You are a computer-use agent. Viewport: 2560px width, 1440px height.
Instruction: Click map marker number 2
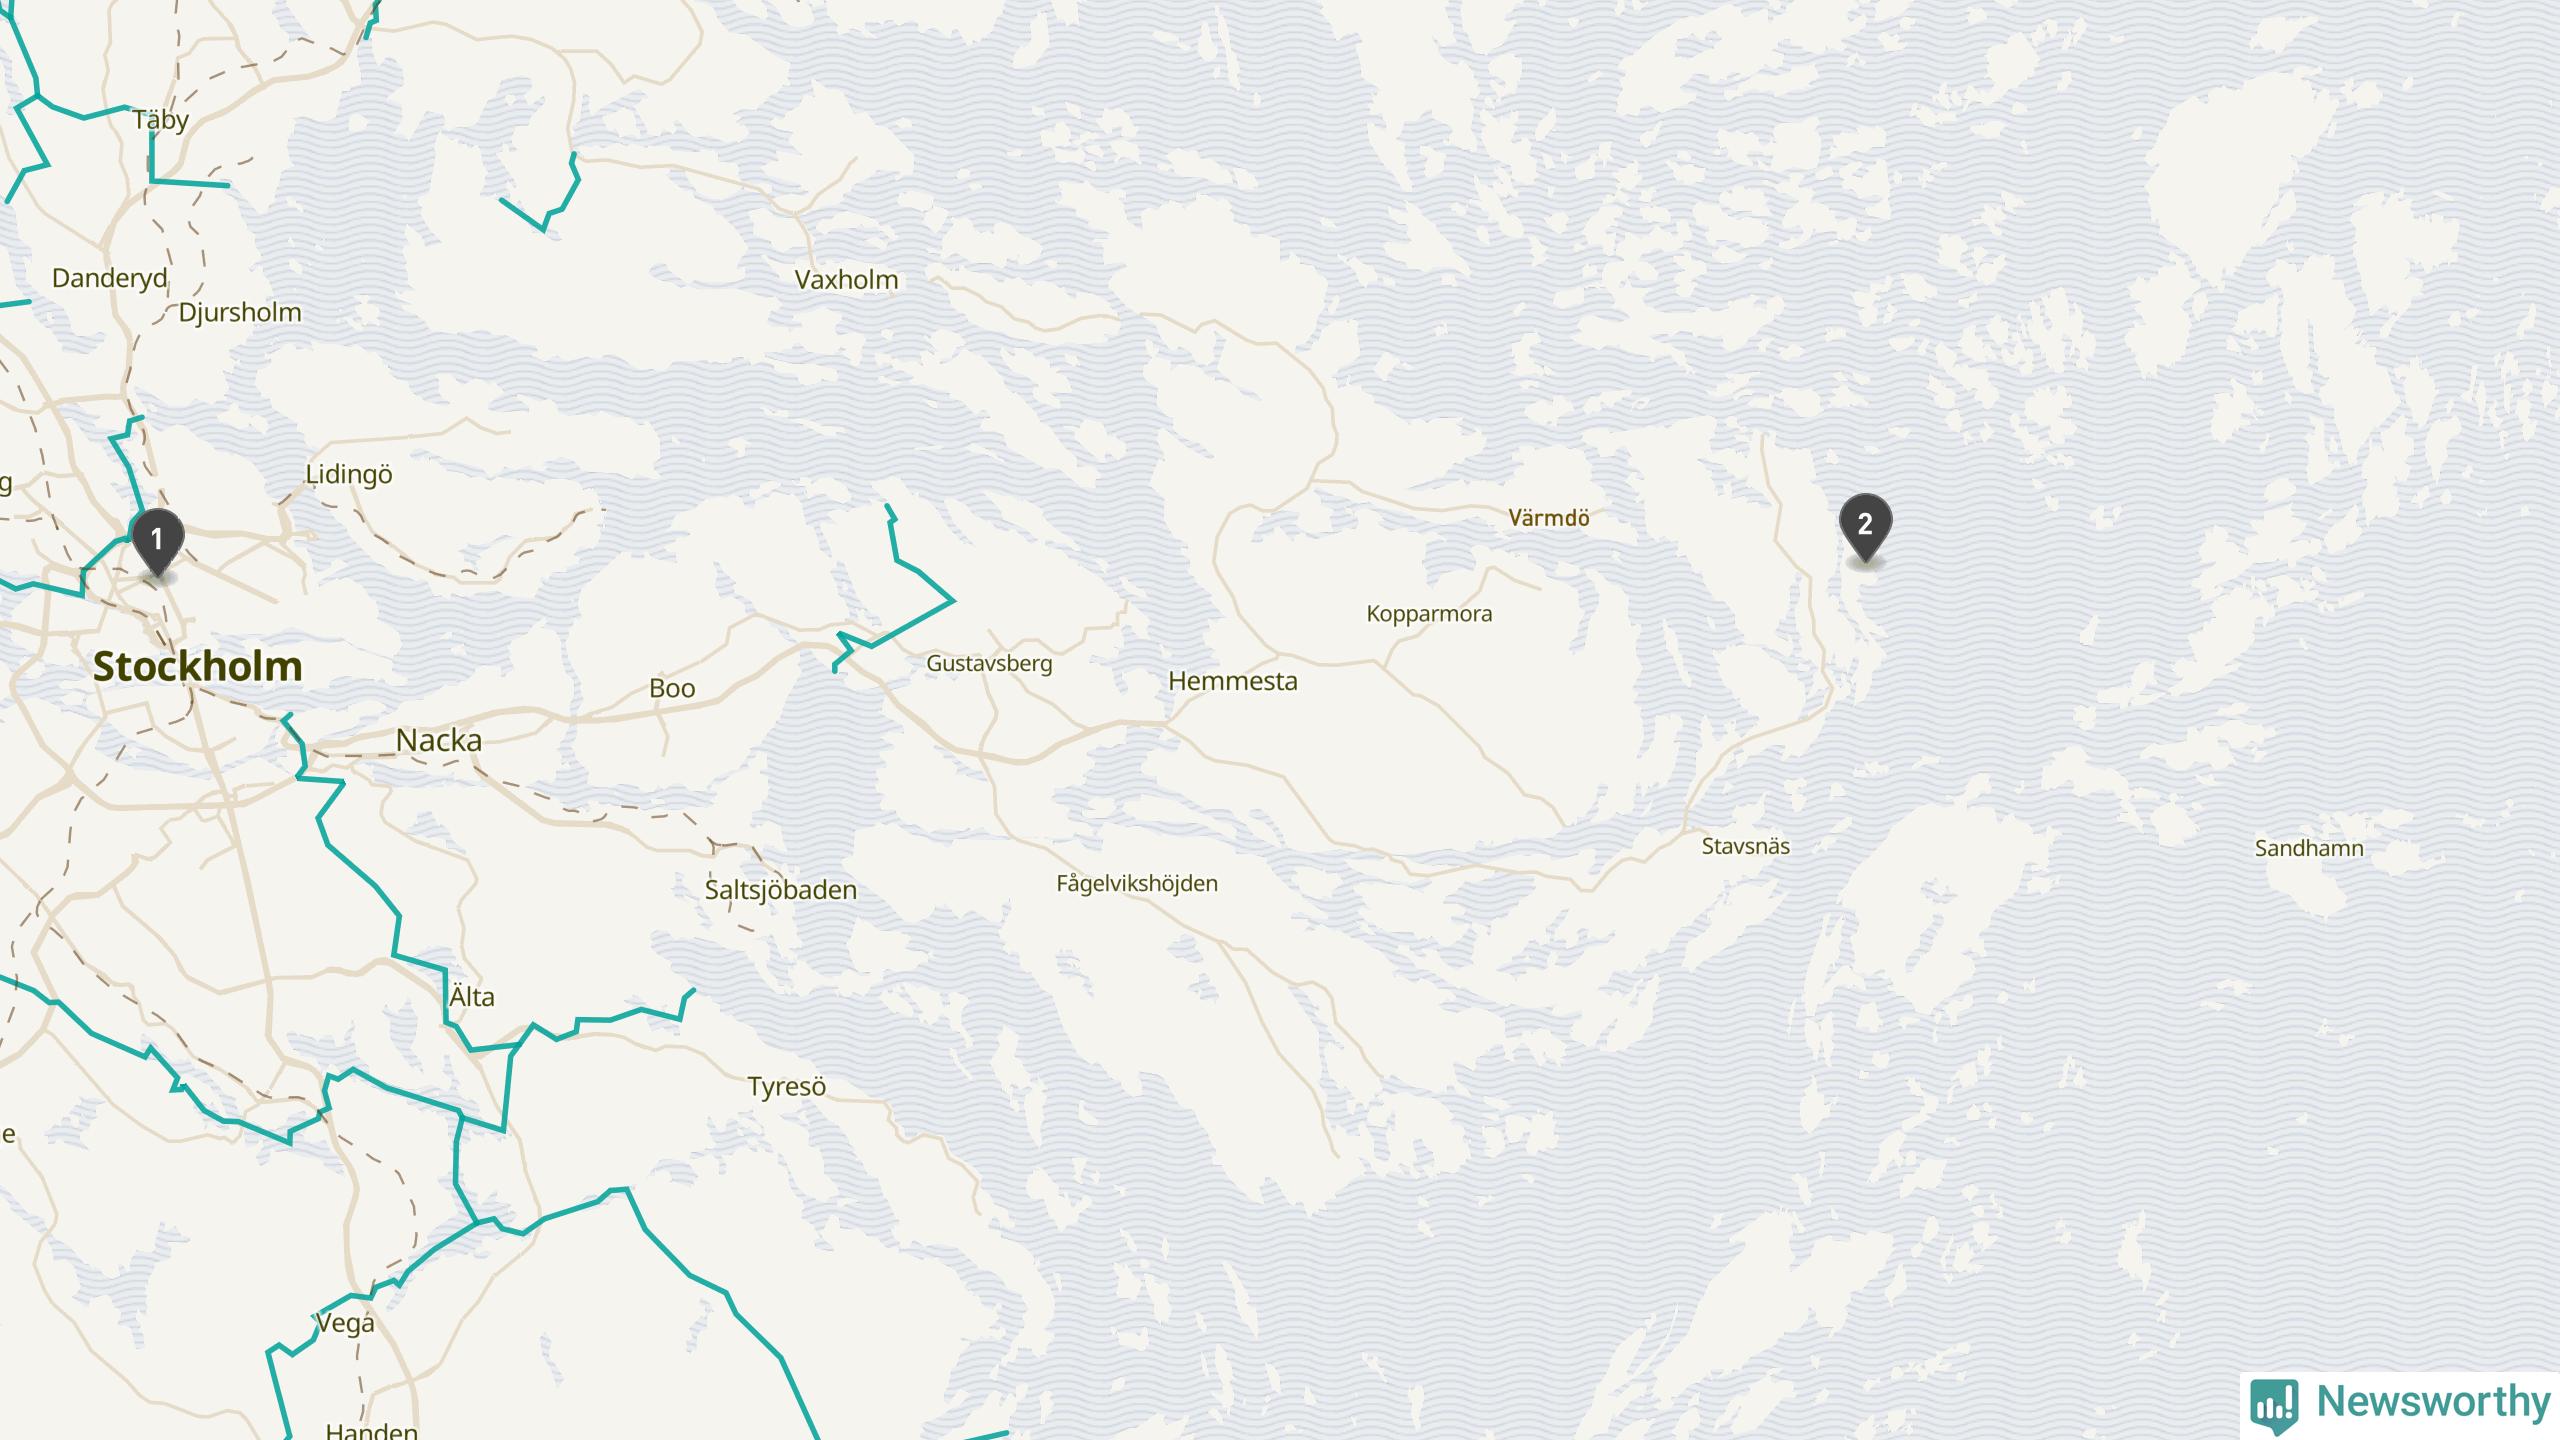click(x=1866, y=527)
